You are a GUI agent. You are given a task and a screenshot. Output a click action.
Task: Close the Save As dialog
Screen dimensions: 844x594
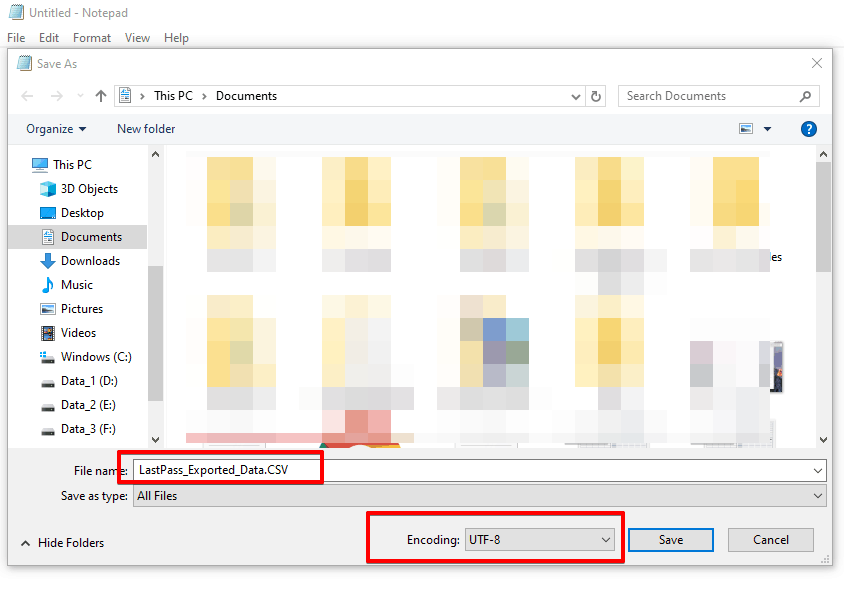coord(817,63)
